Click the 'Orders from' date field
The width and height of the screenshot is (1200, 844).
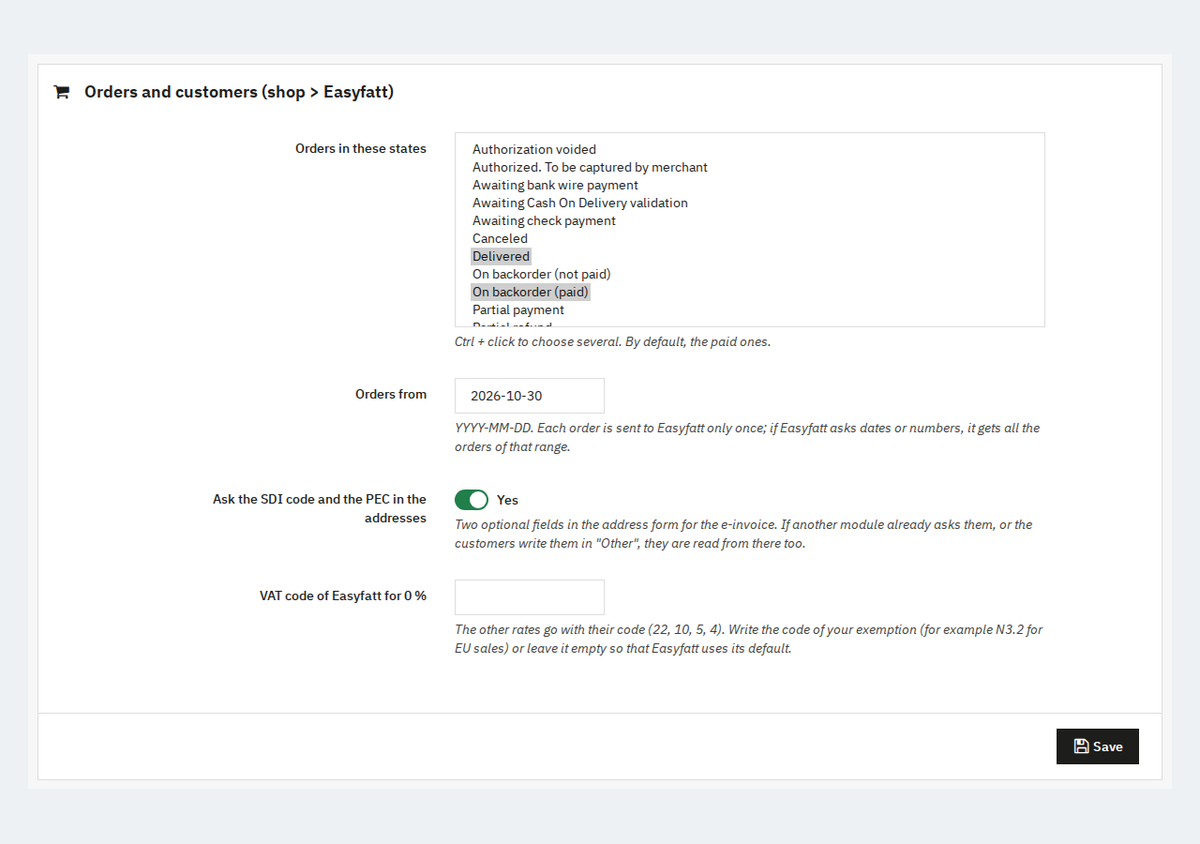pos(530,396)
